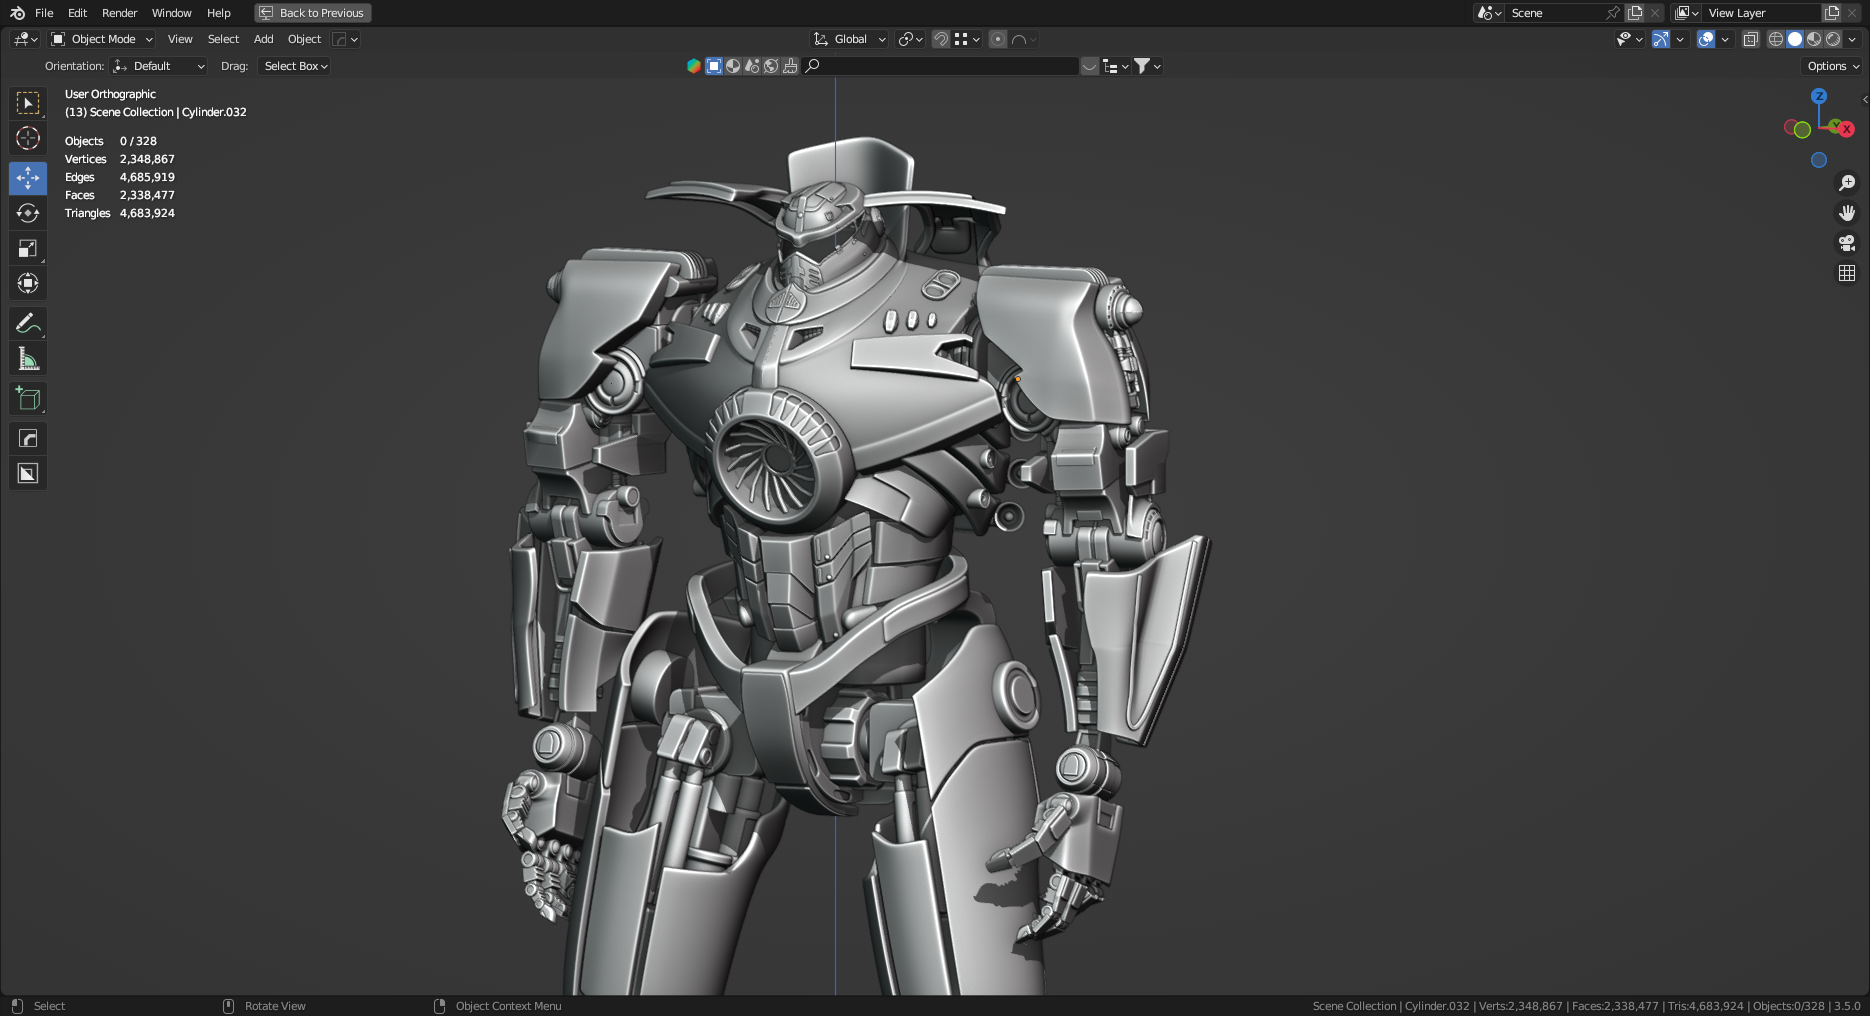This screenshot has height=1016, width=1870.
Task: Open snapping options dropdown
Action: pos(967,39)
